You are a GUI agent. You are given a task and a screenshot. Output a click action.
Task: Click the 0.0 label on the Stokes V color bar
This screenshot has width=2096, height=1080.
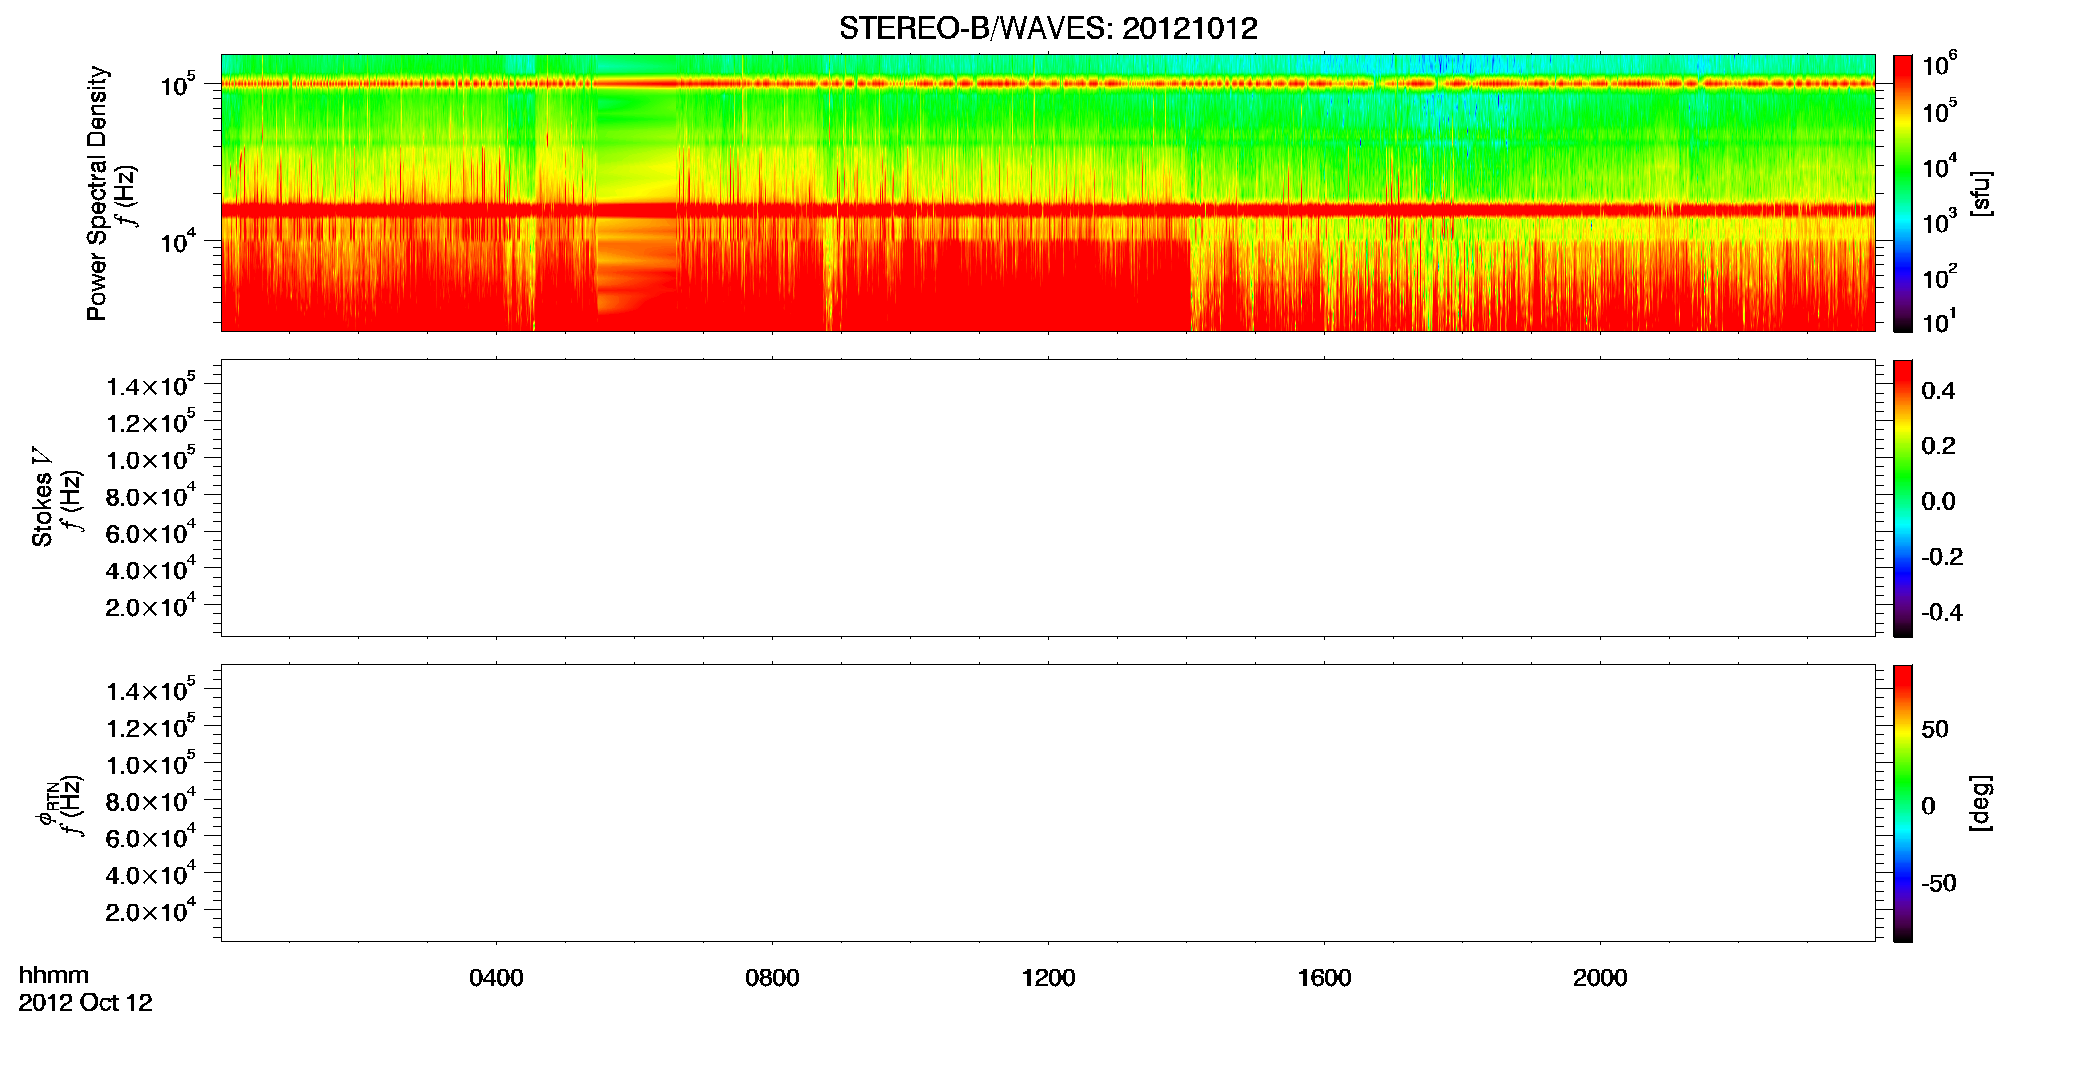[1938, 502]
